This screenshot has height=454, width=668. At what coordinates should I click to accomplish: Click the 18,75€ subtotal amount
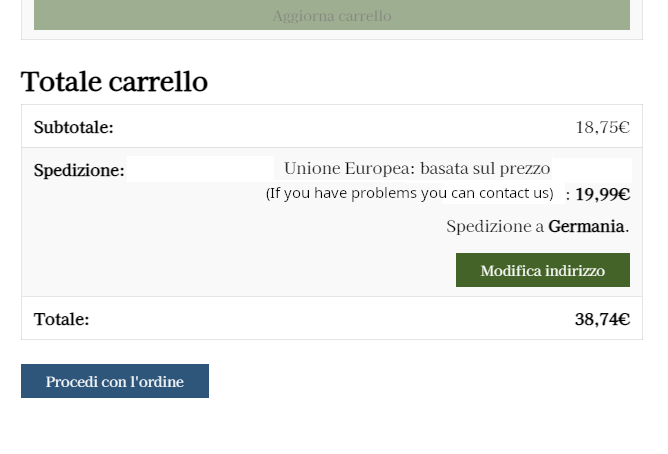(x=602, y=128)
